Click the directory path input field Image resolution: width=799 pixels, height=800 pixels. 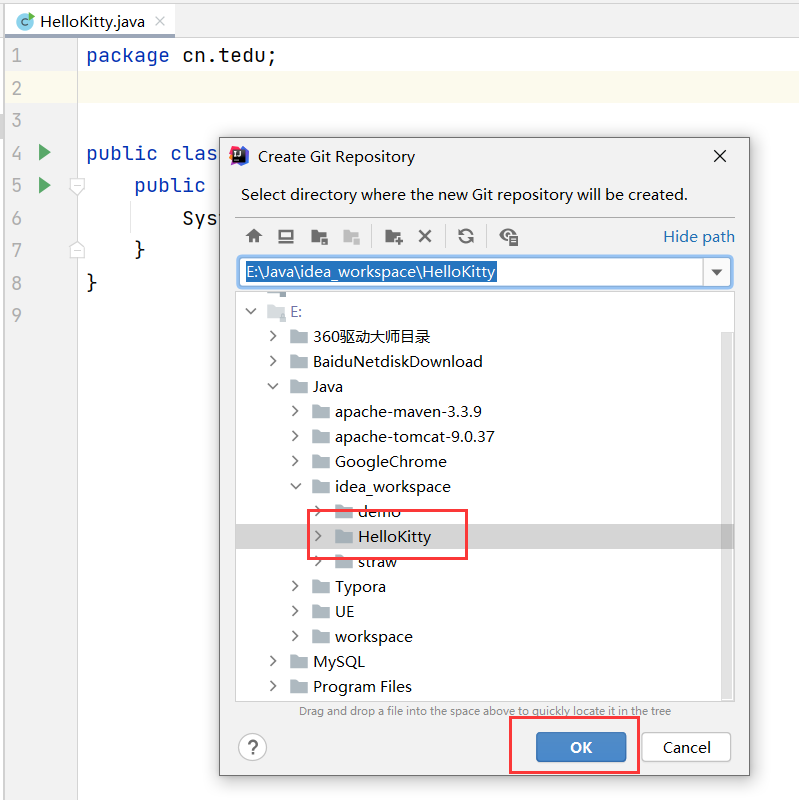[x=471, y=272]
